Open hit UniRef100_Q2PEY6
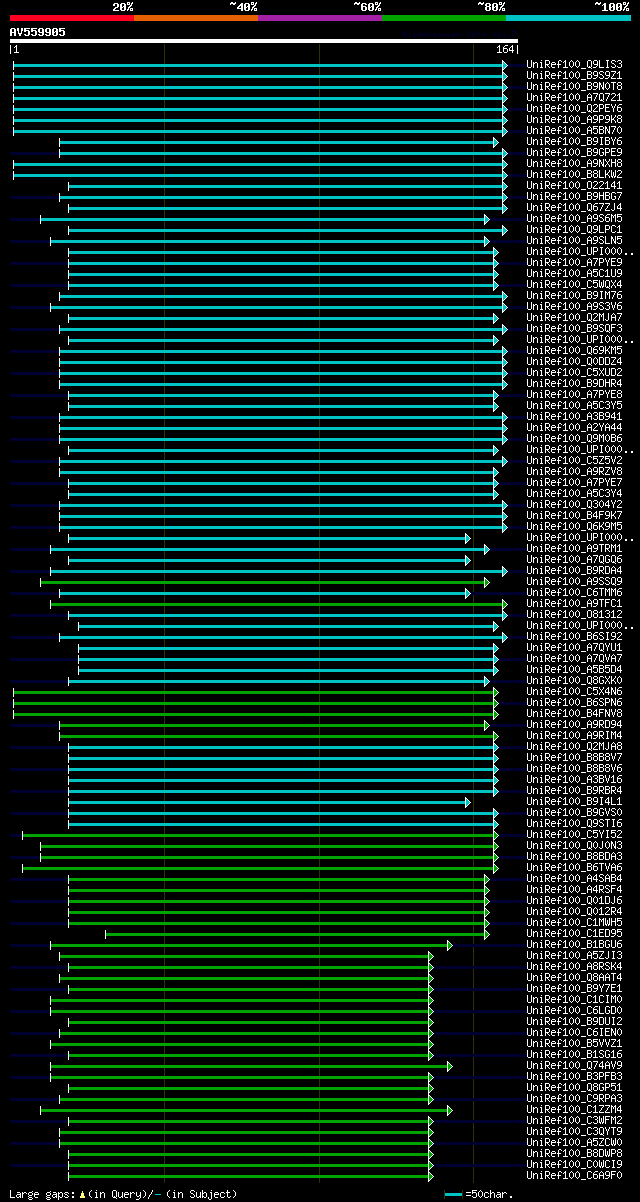640x1202 pixels. (x=575, y=109)
